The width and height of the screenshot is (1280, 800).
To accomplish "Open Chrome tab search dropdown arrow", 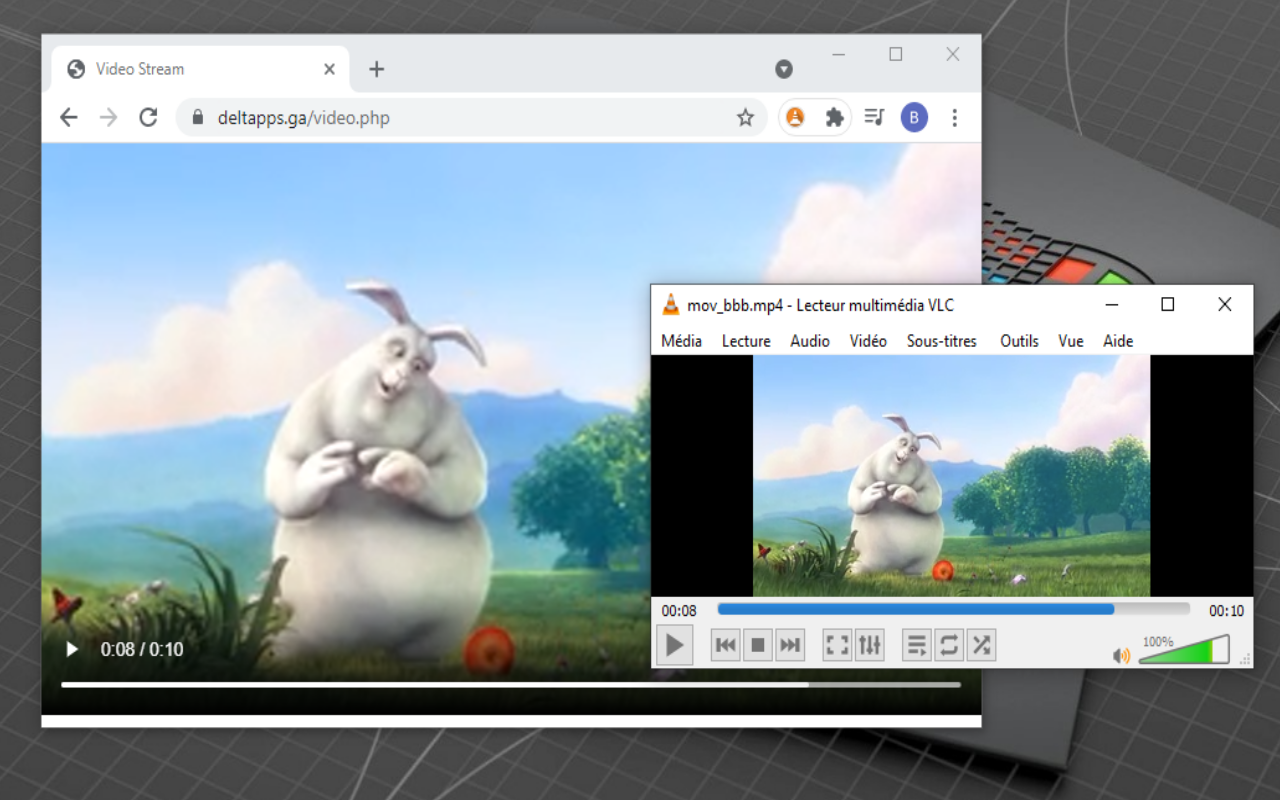I will click(784, 69).
